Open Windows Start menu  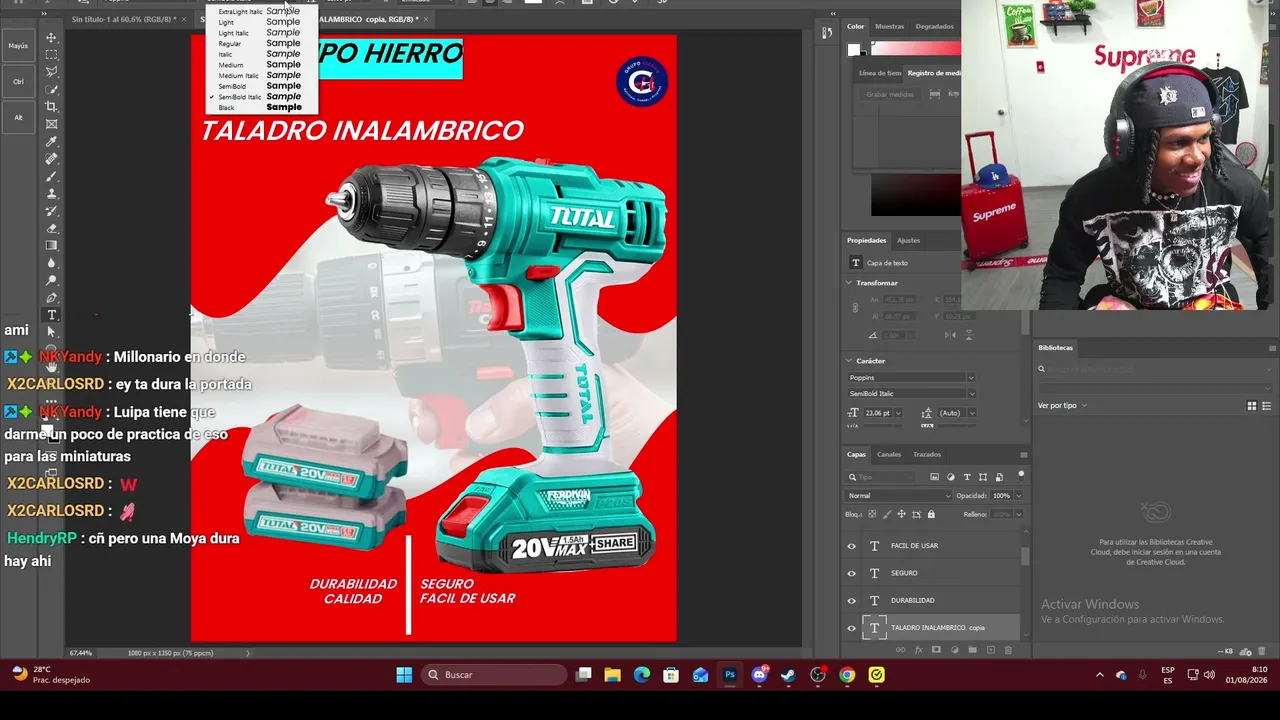[404, 675]
